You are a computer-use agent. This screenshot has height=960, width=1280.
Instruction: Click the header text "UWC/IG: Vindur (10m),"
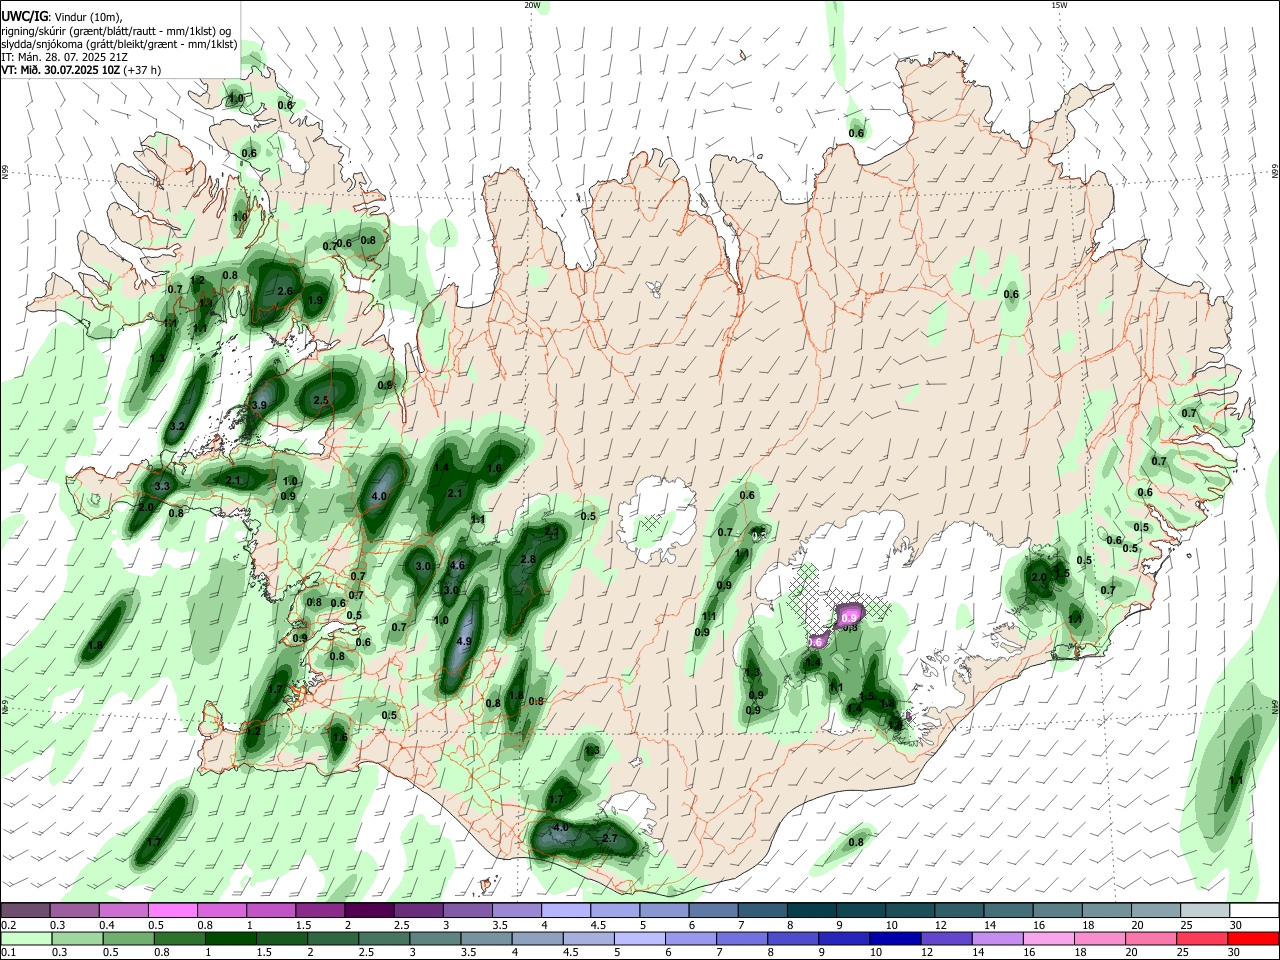[x=61, y=17]
